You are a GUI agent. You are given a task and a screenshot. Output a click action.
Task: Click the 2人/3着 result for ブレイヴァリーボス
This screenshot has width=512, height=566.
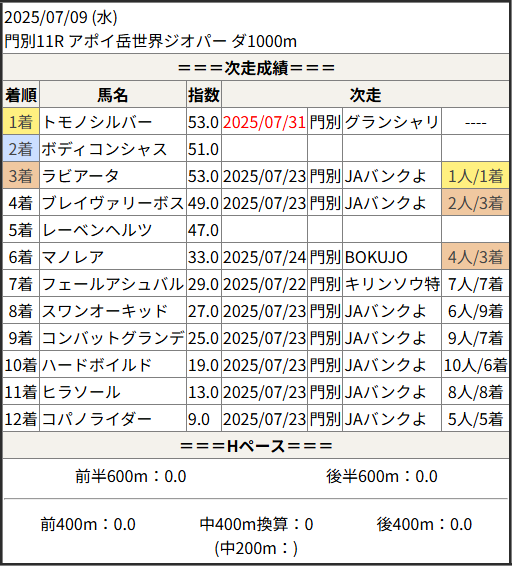tap(475, 203)
